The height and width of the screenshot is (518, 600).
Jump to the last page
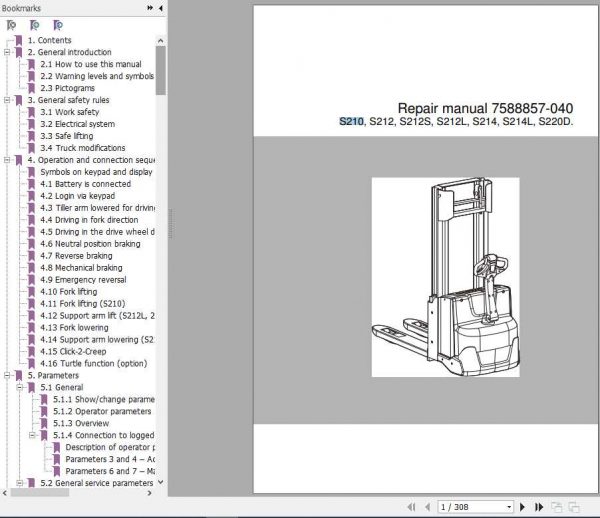(539, 507)
